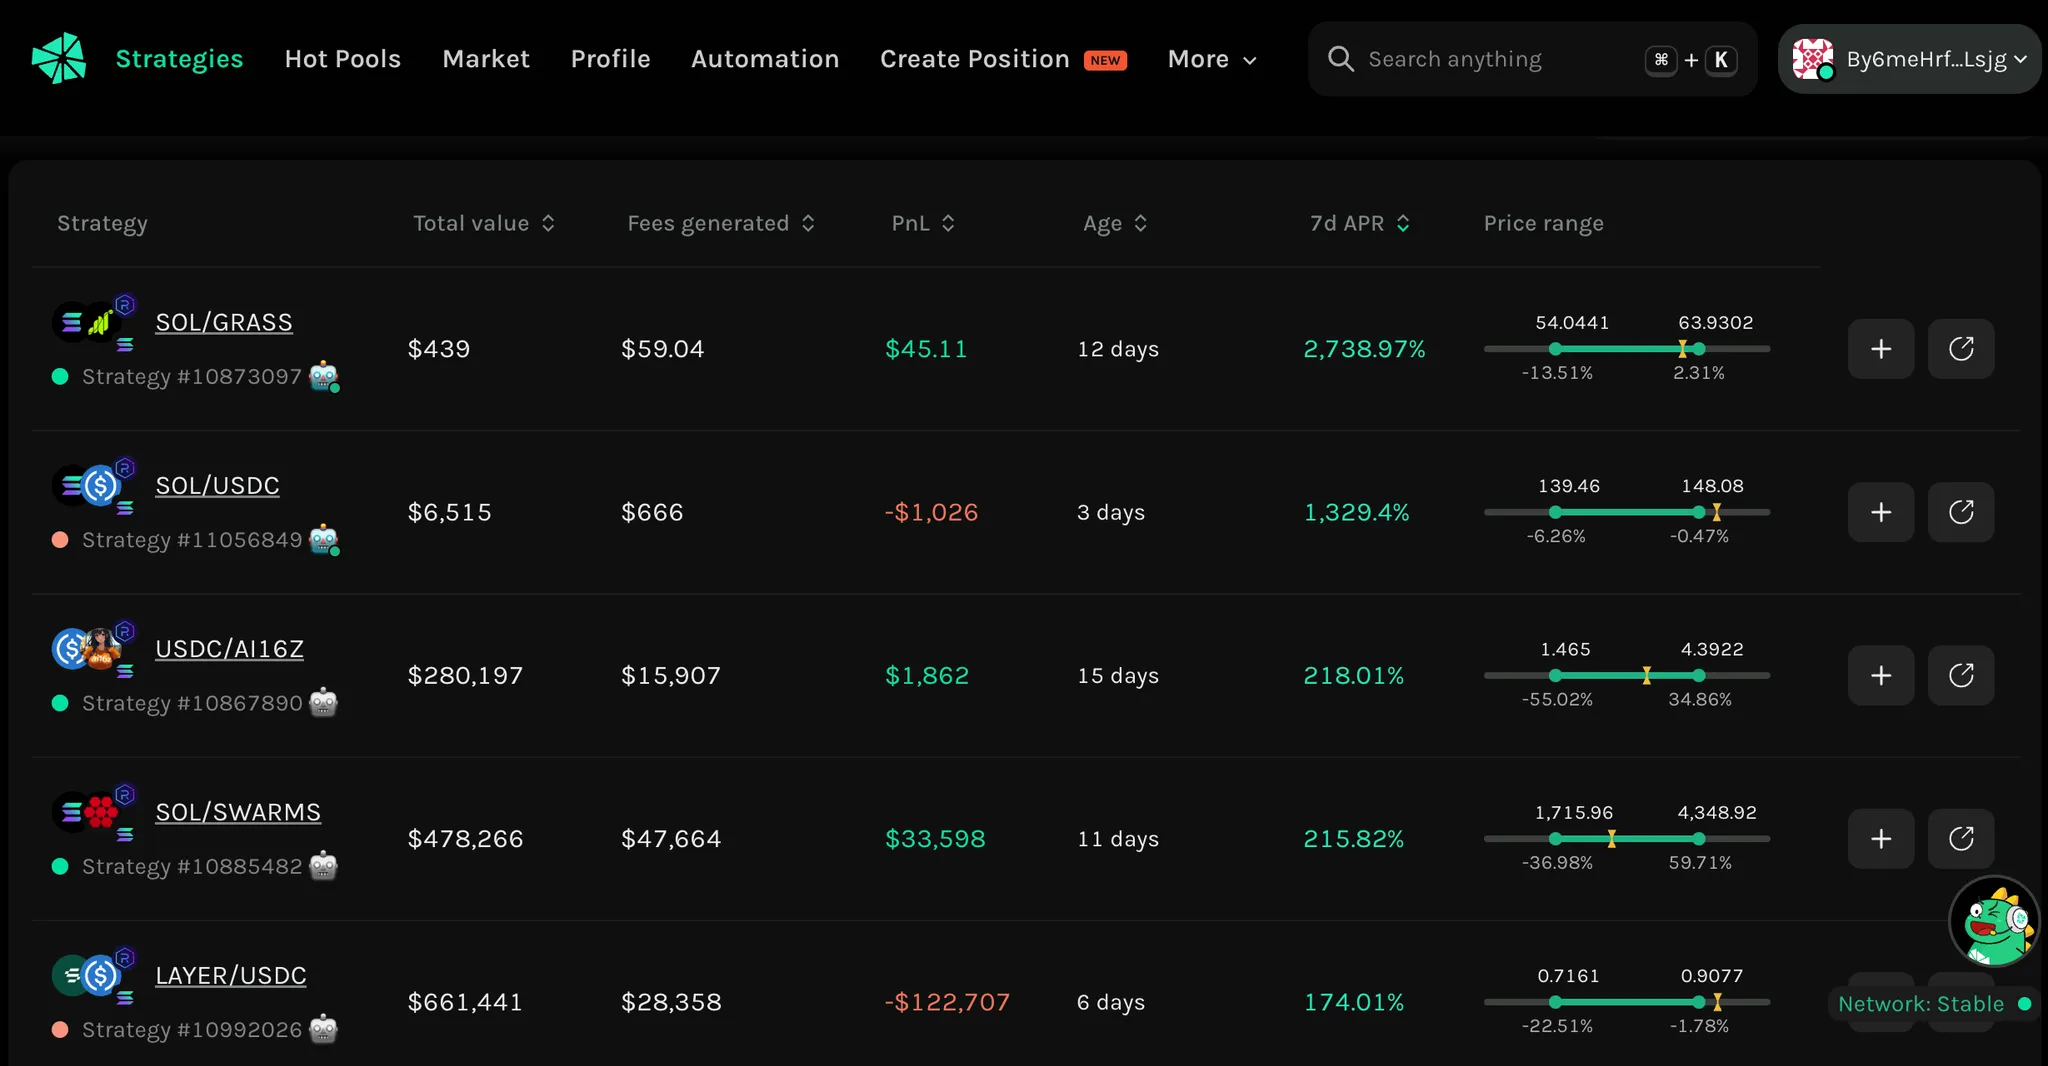
Task: Click the search magnifier icon
Action: pos(1340,59)
